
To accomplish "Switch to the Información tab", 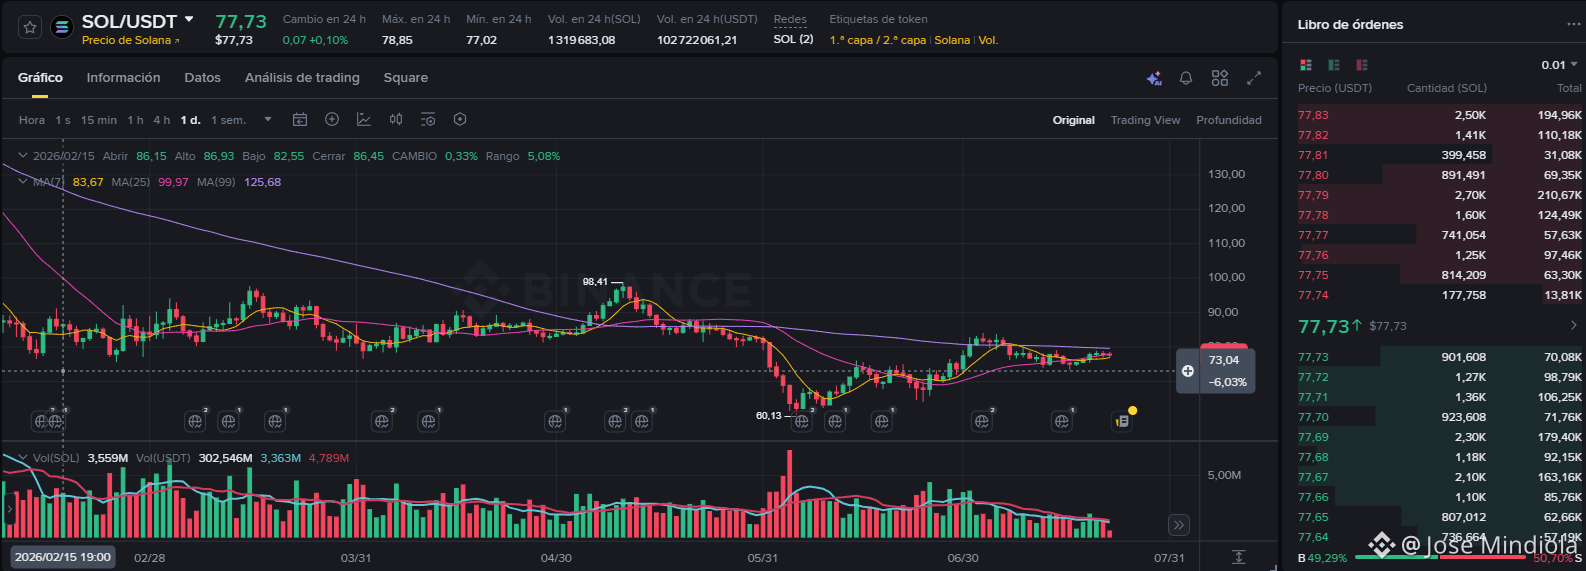I will pos(123,78).
